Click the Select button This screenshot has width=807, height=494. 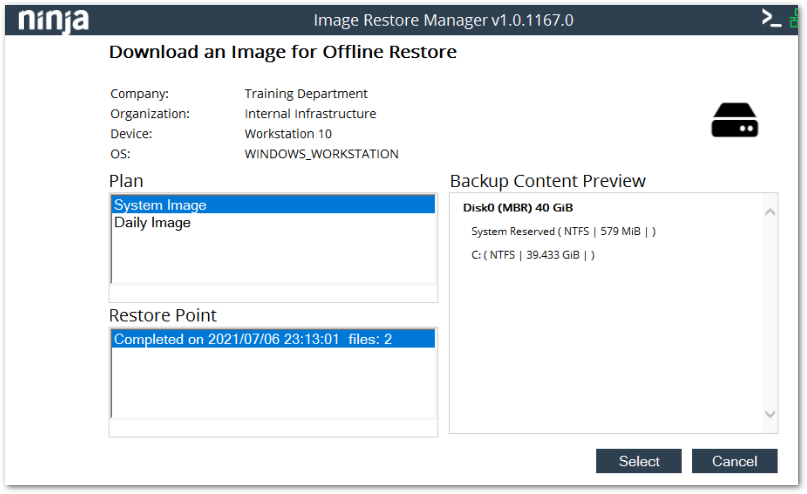click(638, 461)
